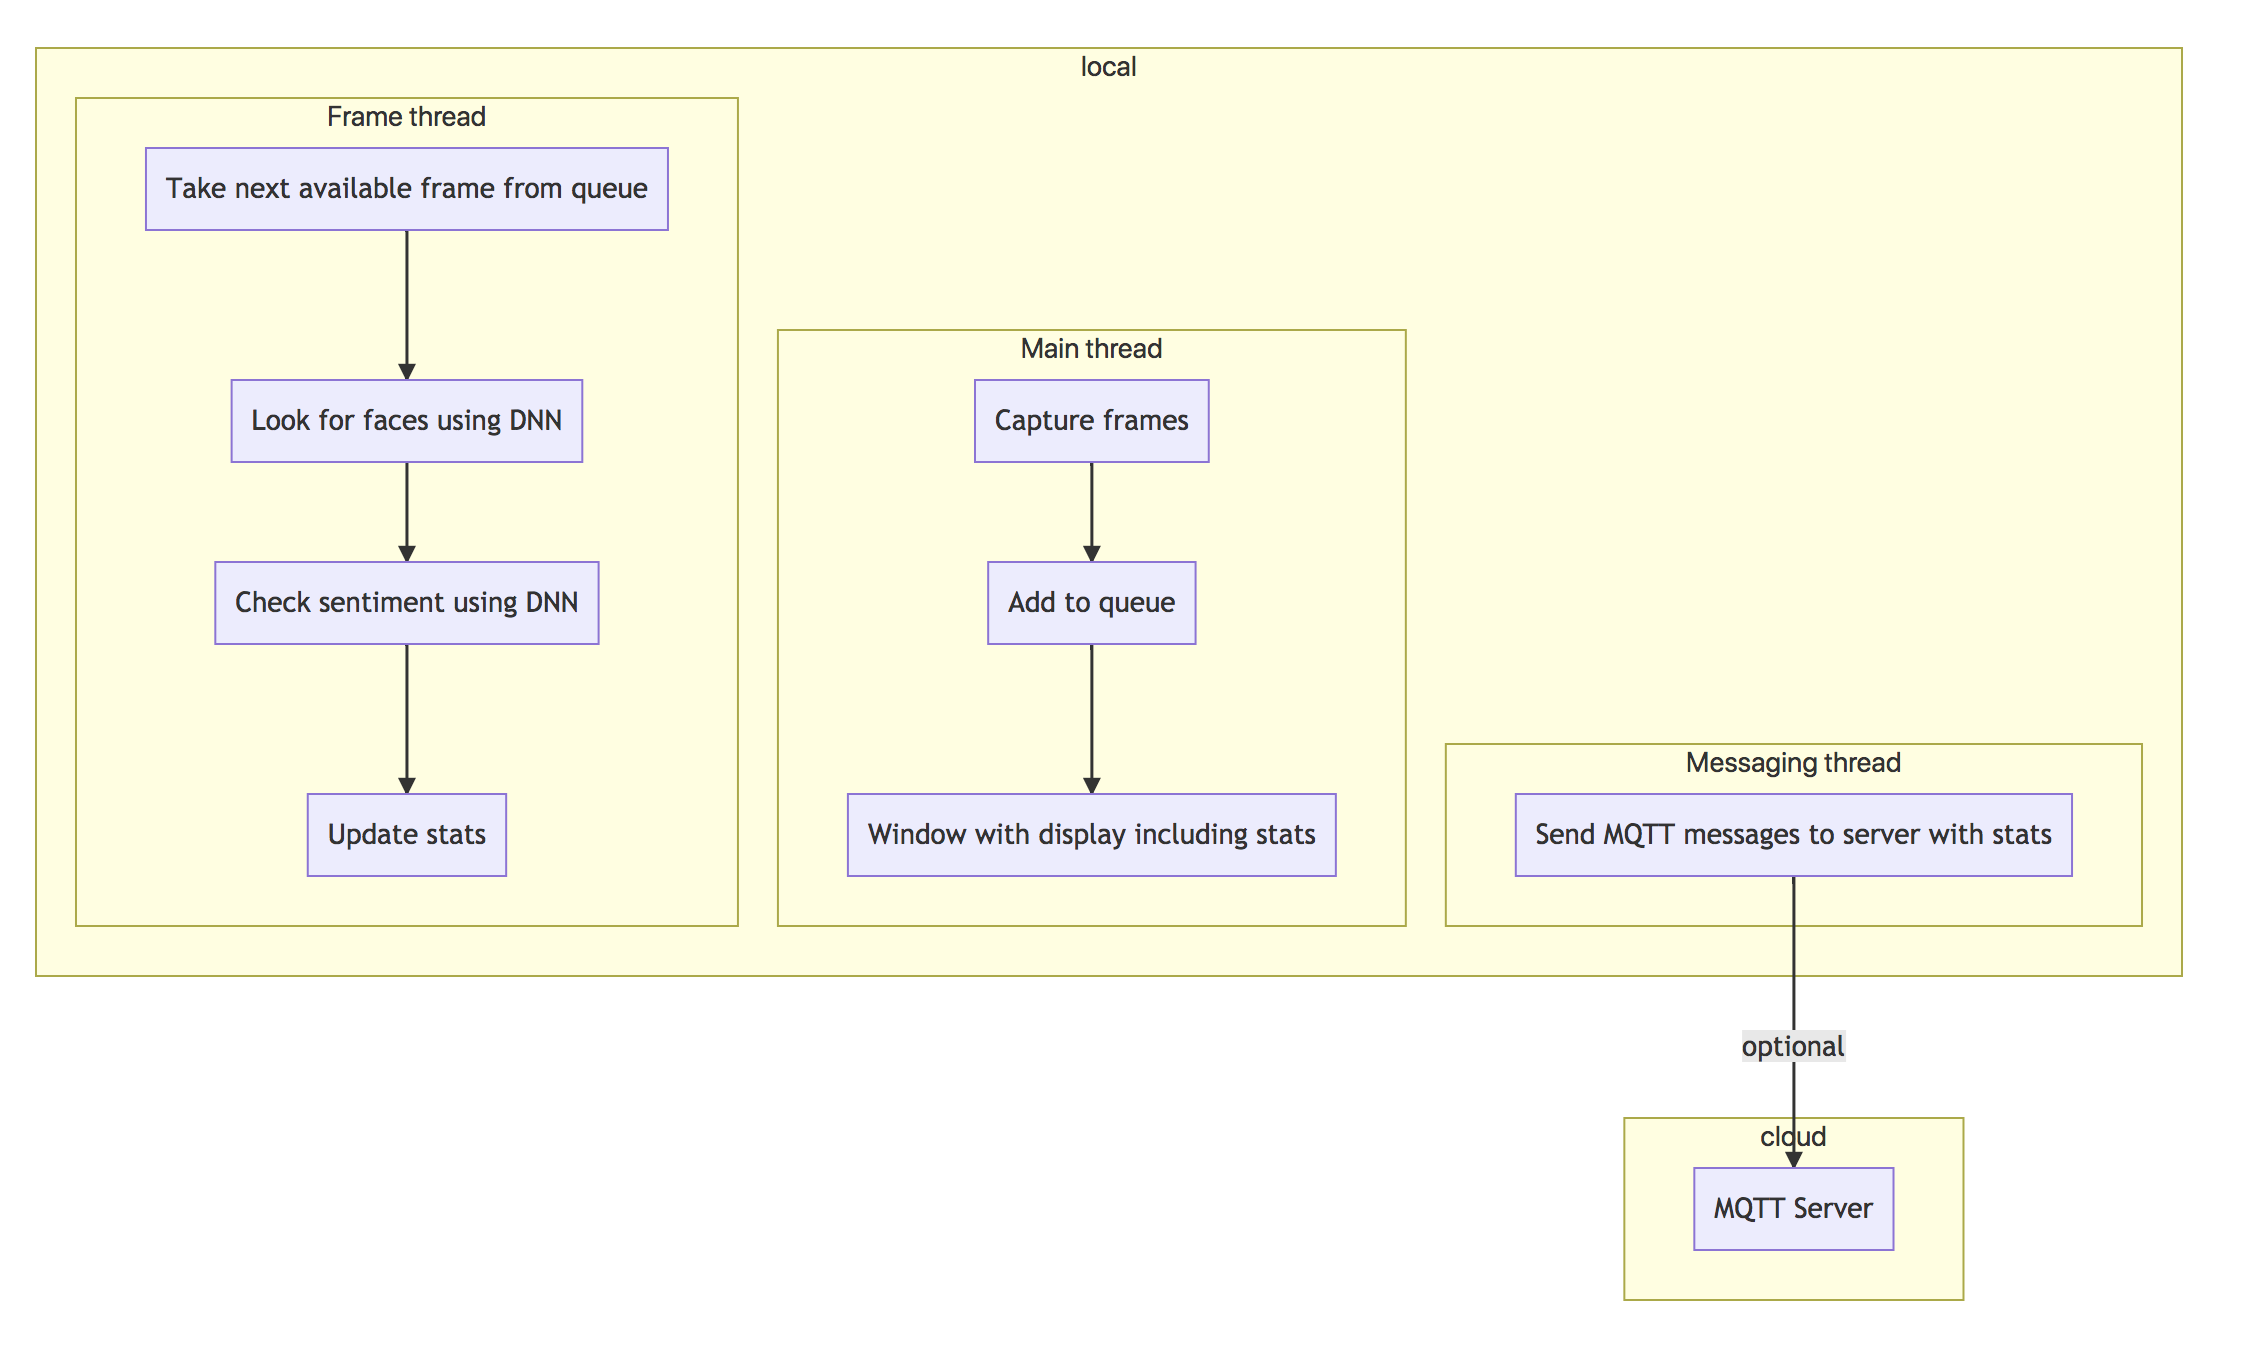Click the 'Take next available frame from queue' node
The width and height of the screenshot is (2248, 1346).
[x=406, y=189]
